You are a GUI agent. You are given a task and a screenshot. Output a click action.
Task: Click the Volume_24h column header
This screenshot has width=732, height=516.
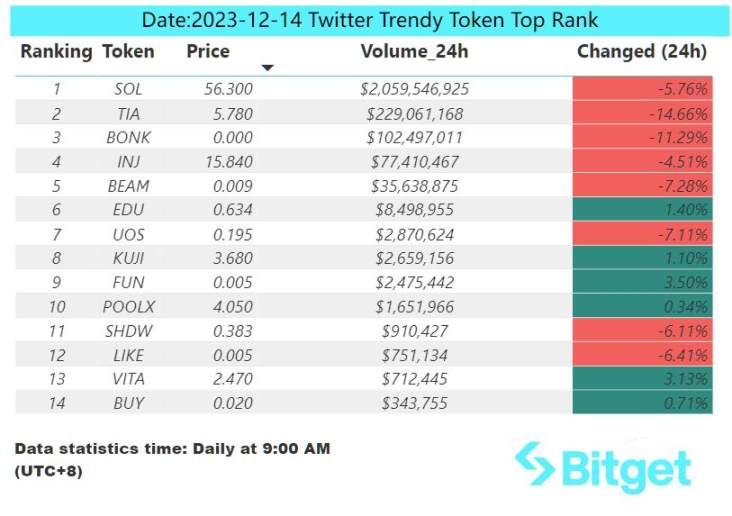pyautogui.click(x=415, y=51)
